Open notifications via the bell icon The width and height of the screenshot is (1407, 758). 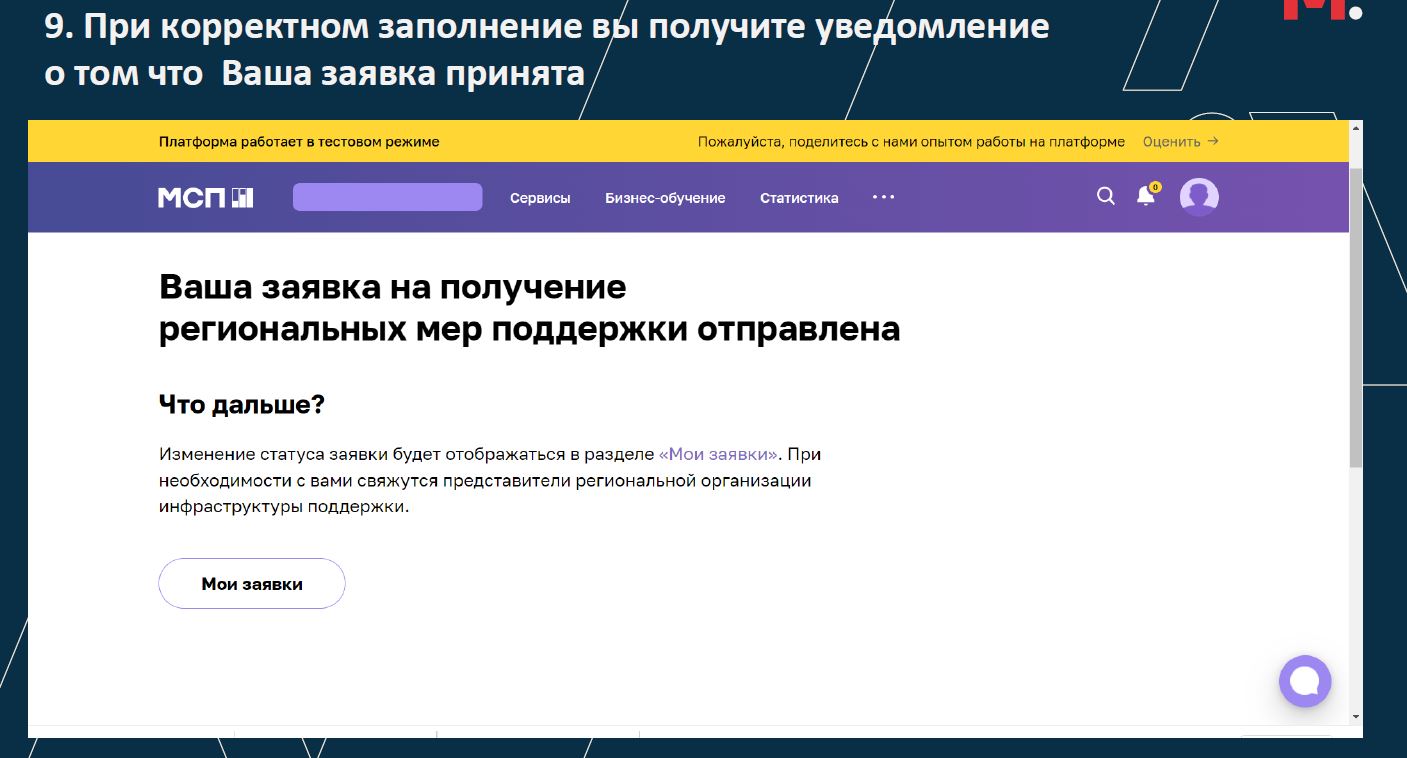click(1146, 196)
